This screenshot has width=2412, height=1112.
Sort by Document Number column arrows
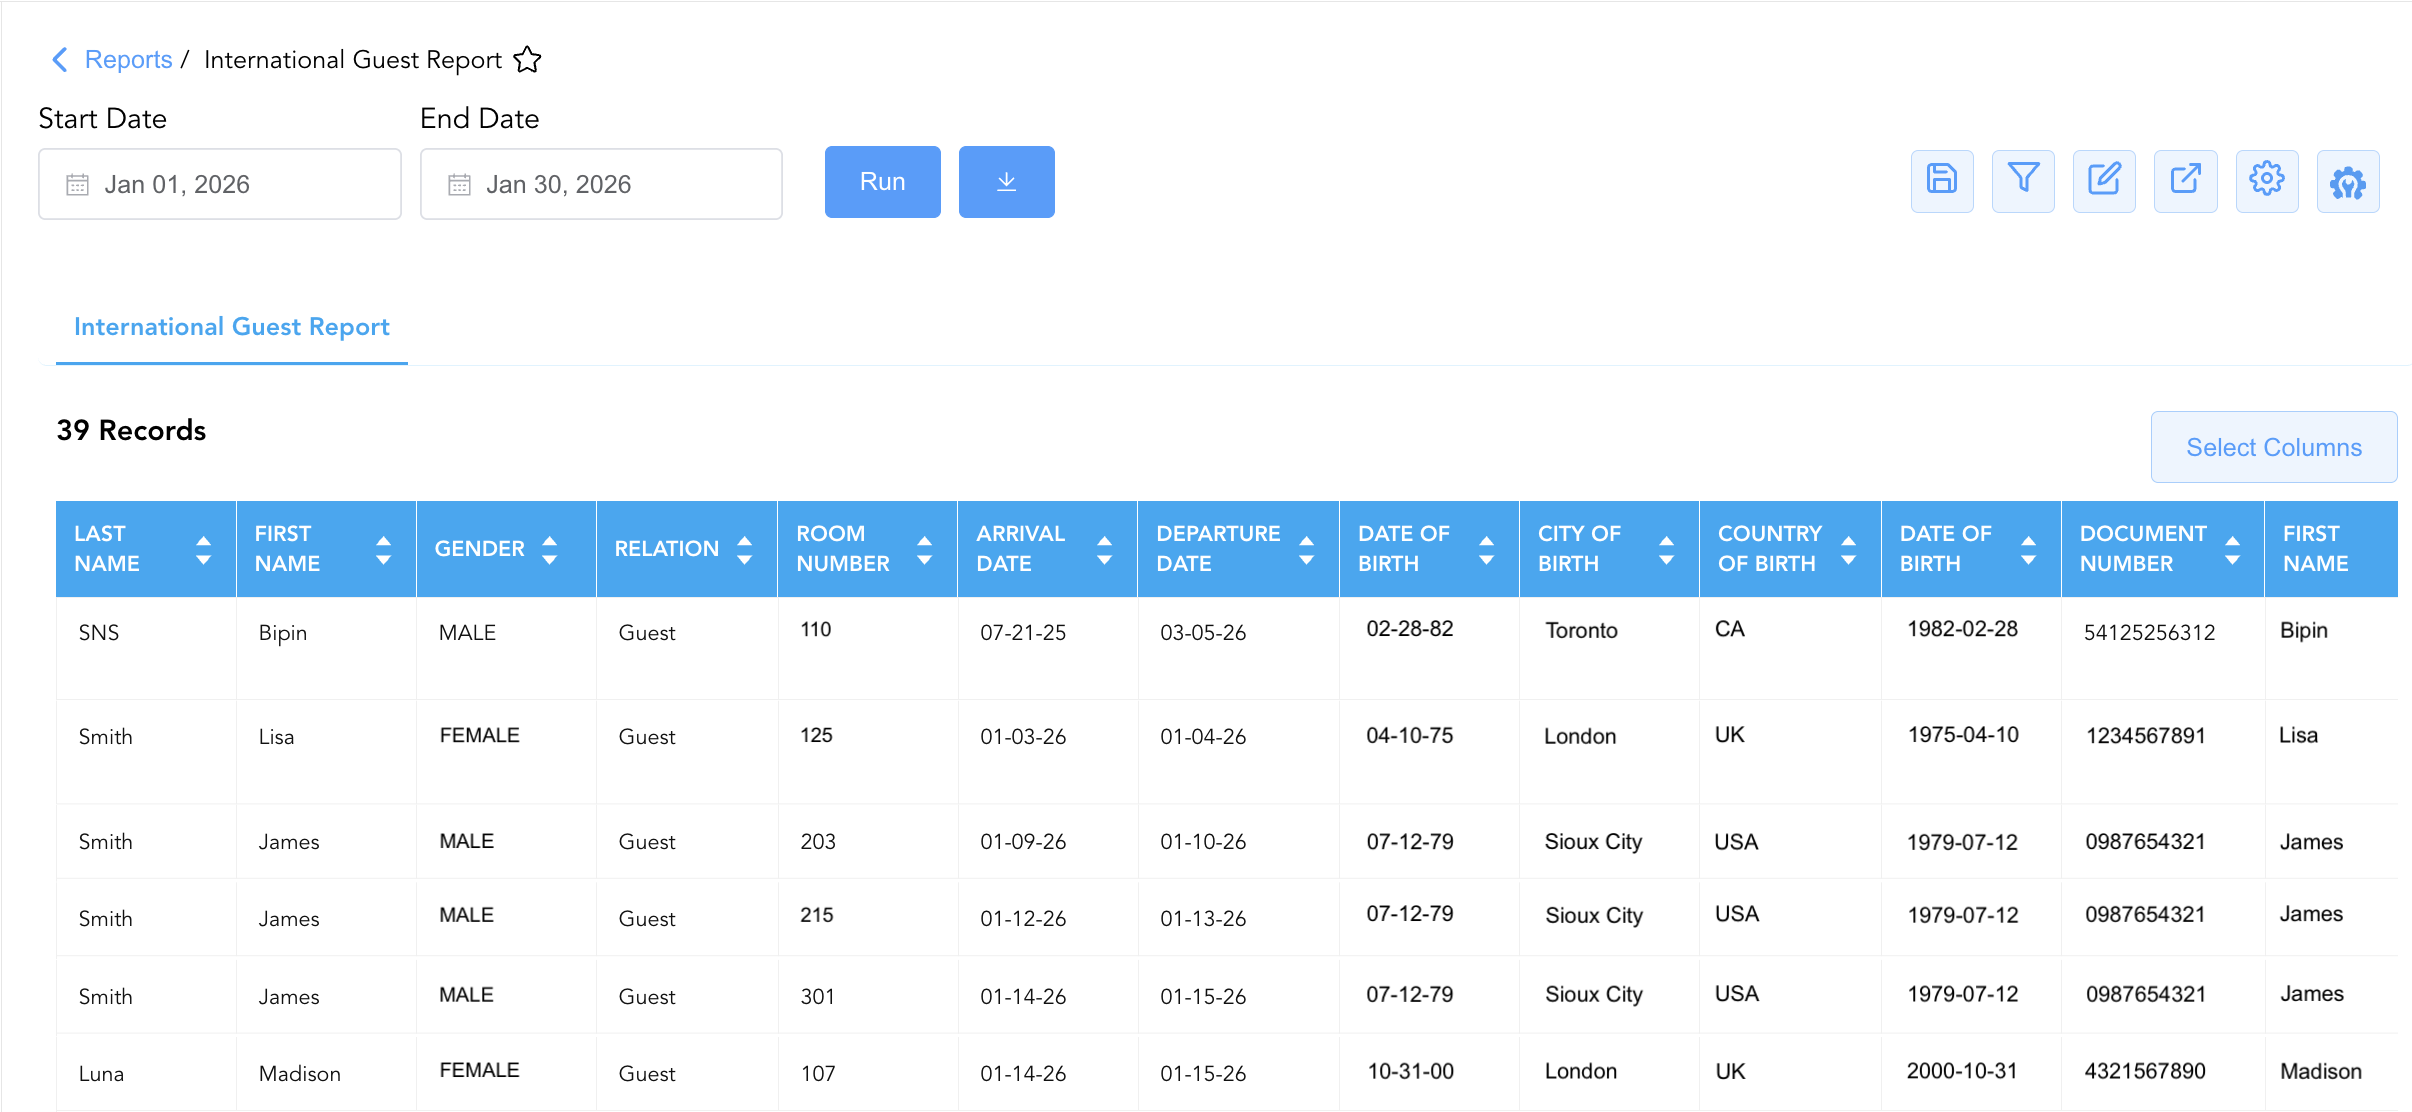pyautogui.click(x=2232, y=549)
